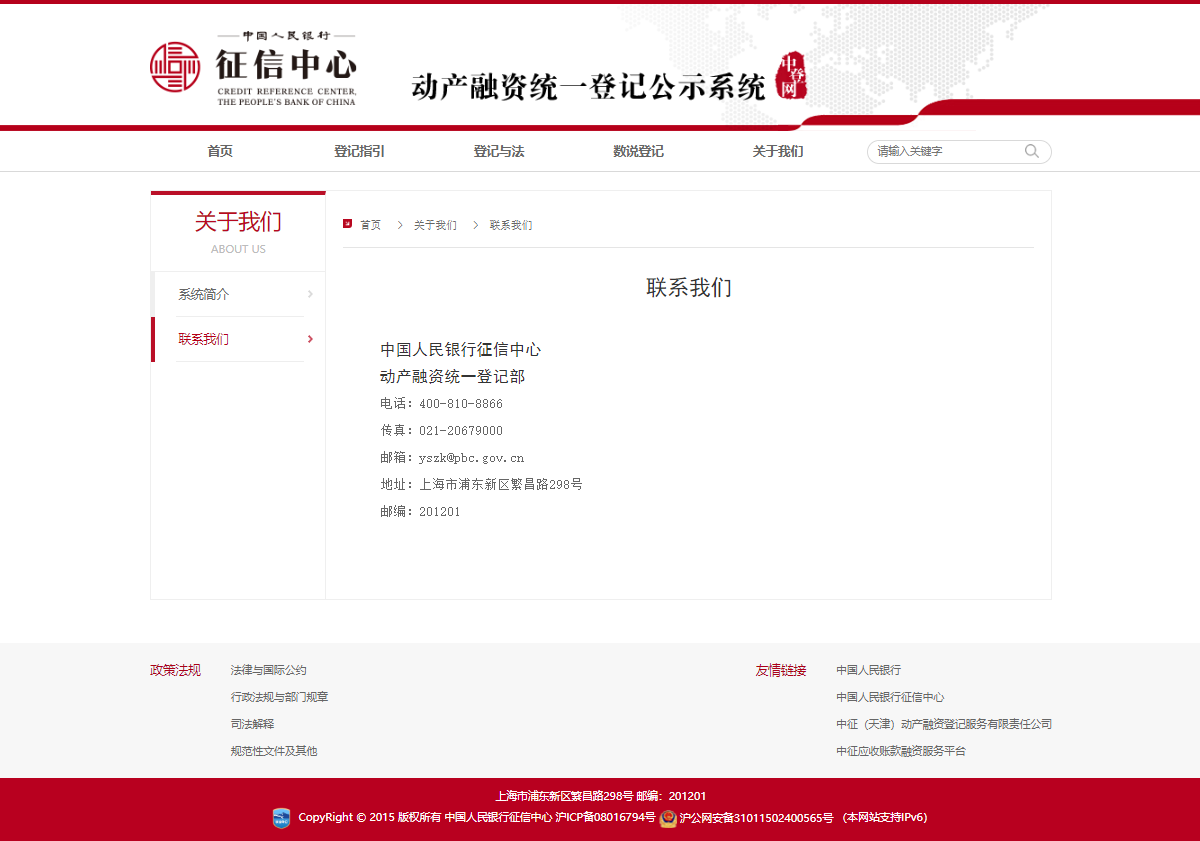Click 中国人民银行征信中心 copyright link in footer

(x=498, y=817)
